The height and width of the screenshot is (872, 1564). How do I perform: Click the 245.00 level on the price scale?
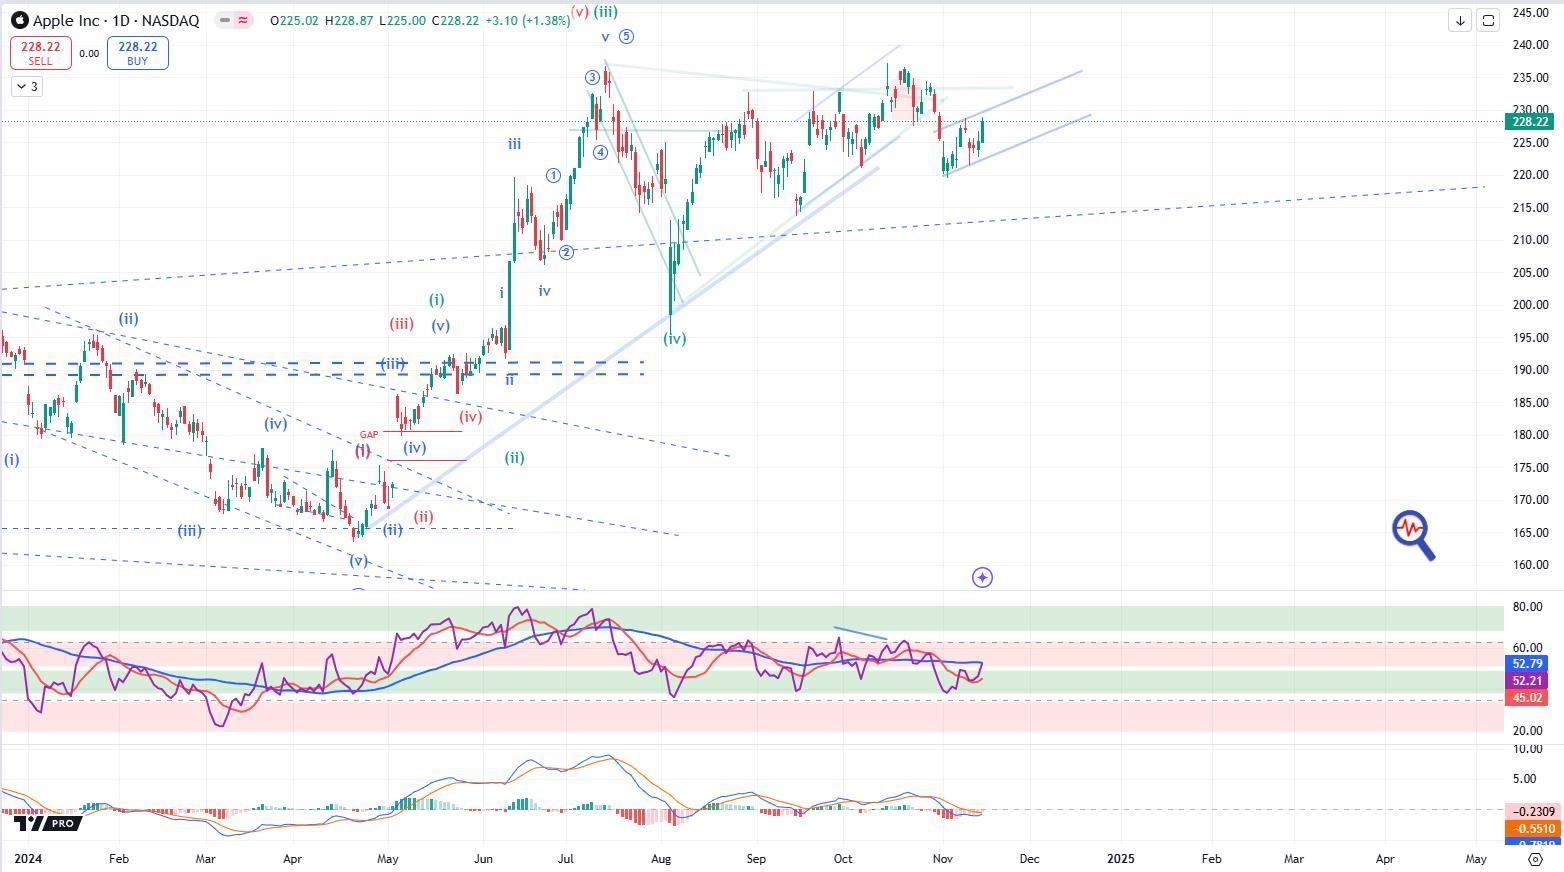pyautogui.click(x=1531, y=12)
